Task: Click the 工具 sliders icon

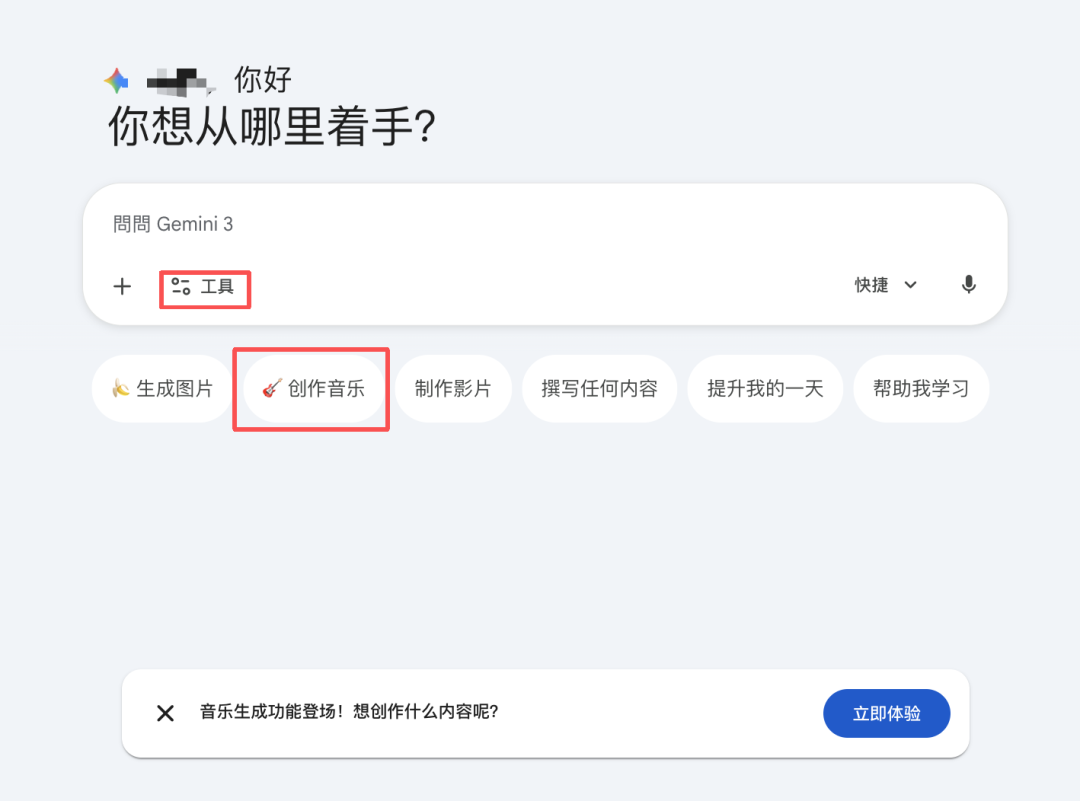Action: point(181,287)
